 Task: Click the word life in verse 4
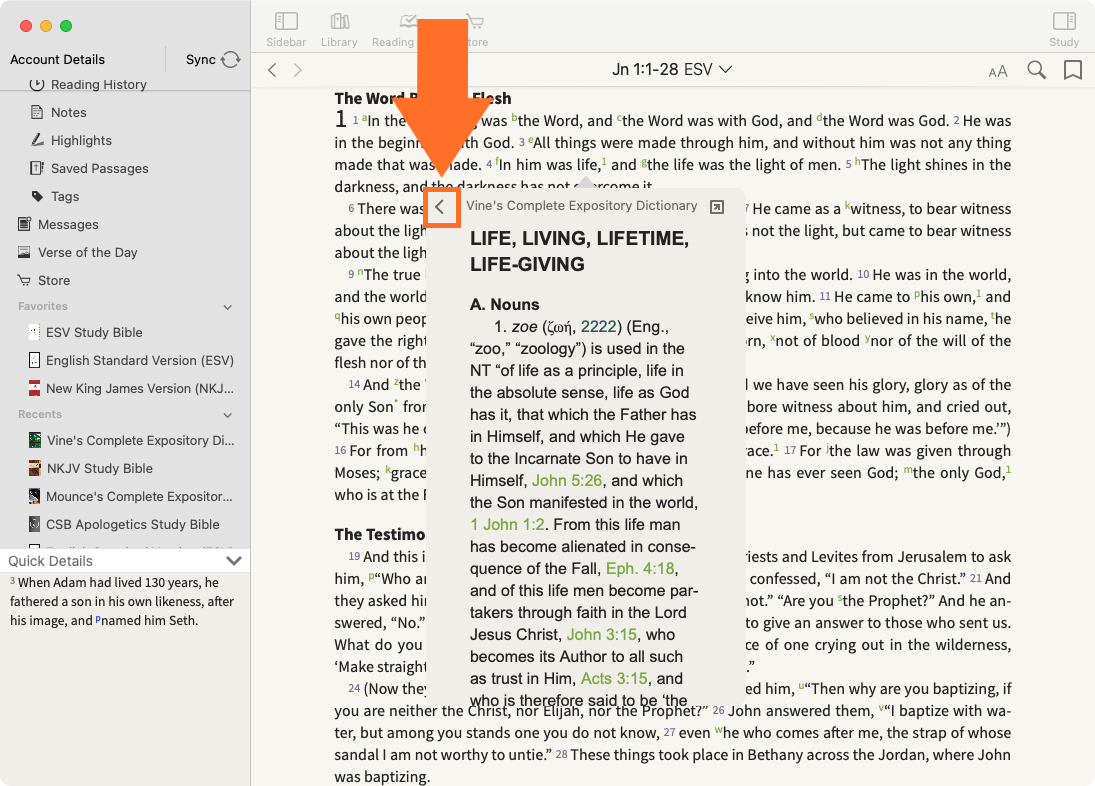click(587, 165)
